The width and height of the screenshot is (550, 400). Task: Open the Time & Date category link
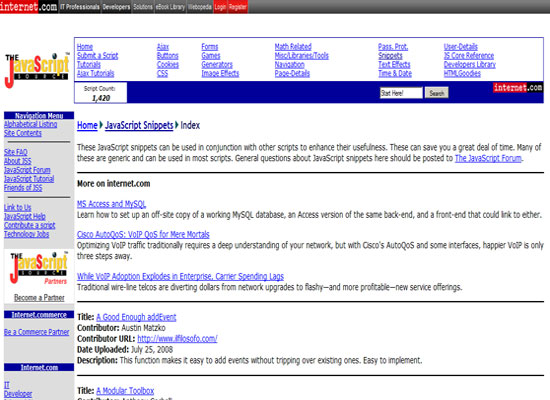click(395, 73)
